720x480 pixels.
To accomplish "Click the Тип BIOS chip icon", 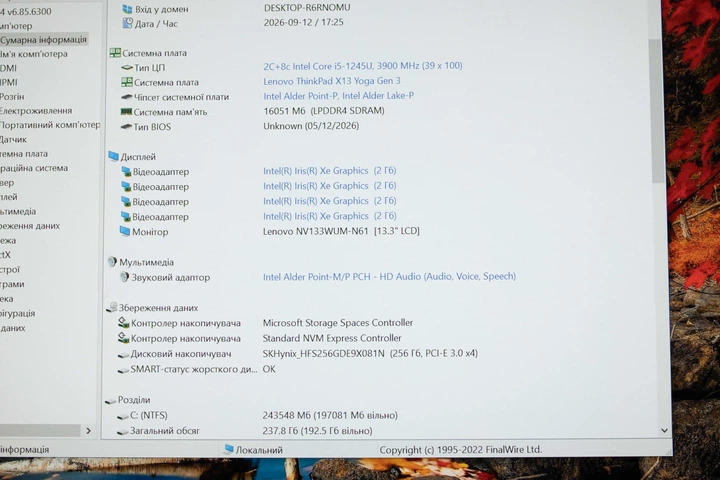I will tap(126, 127).
